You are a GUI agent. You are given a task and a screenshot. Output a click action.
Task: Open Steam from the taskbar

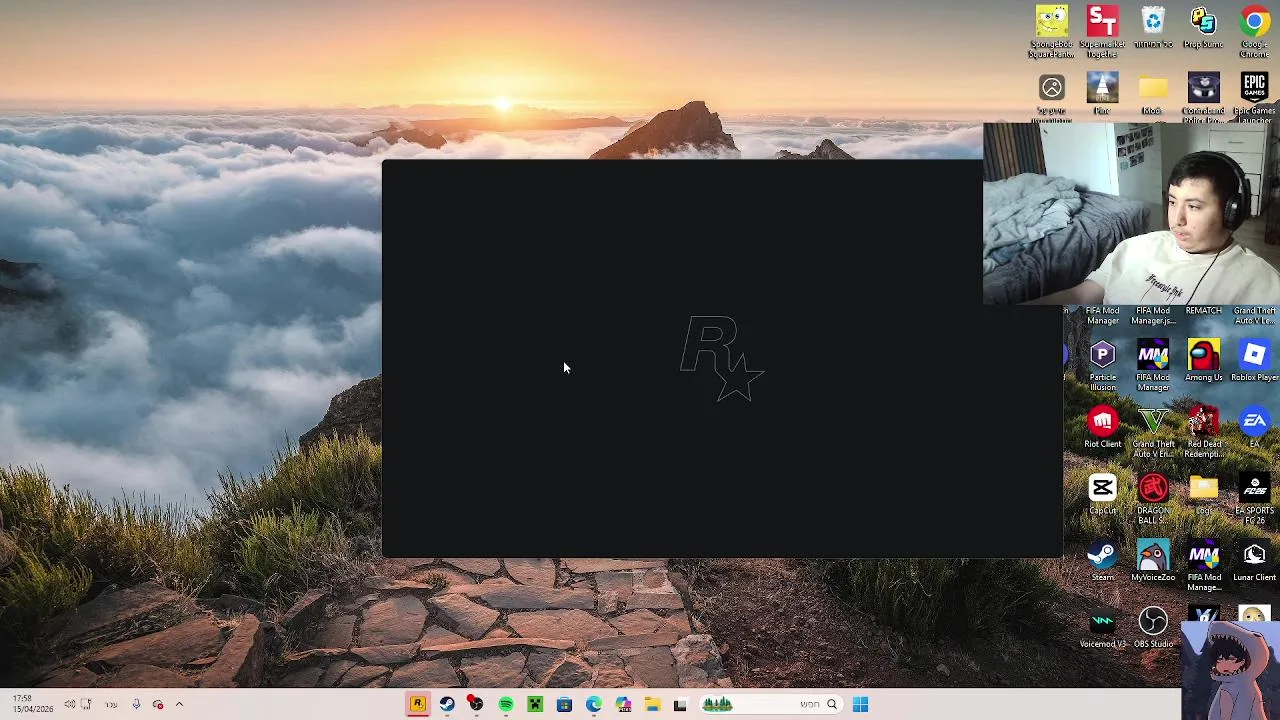[x=447, y=704]
